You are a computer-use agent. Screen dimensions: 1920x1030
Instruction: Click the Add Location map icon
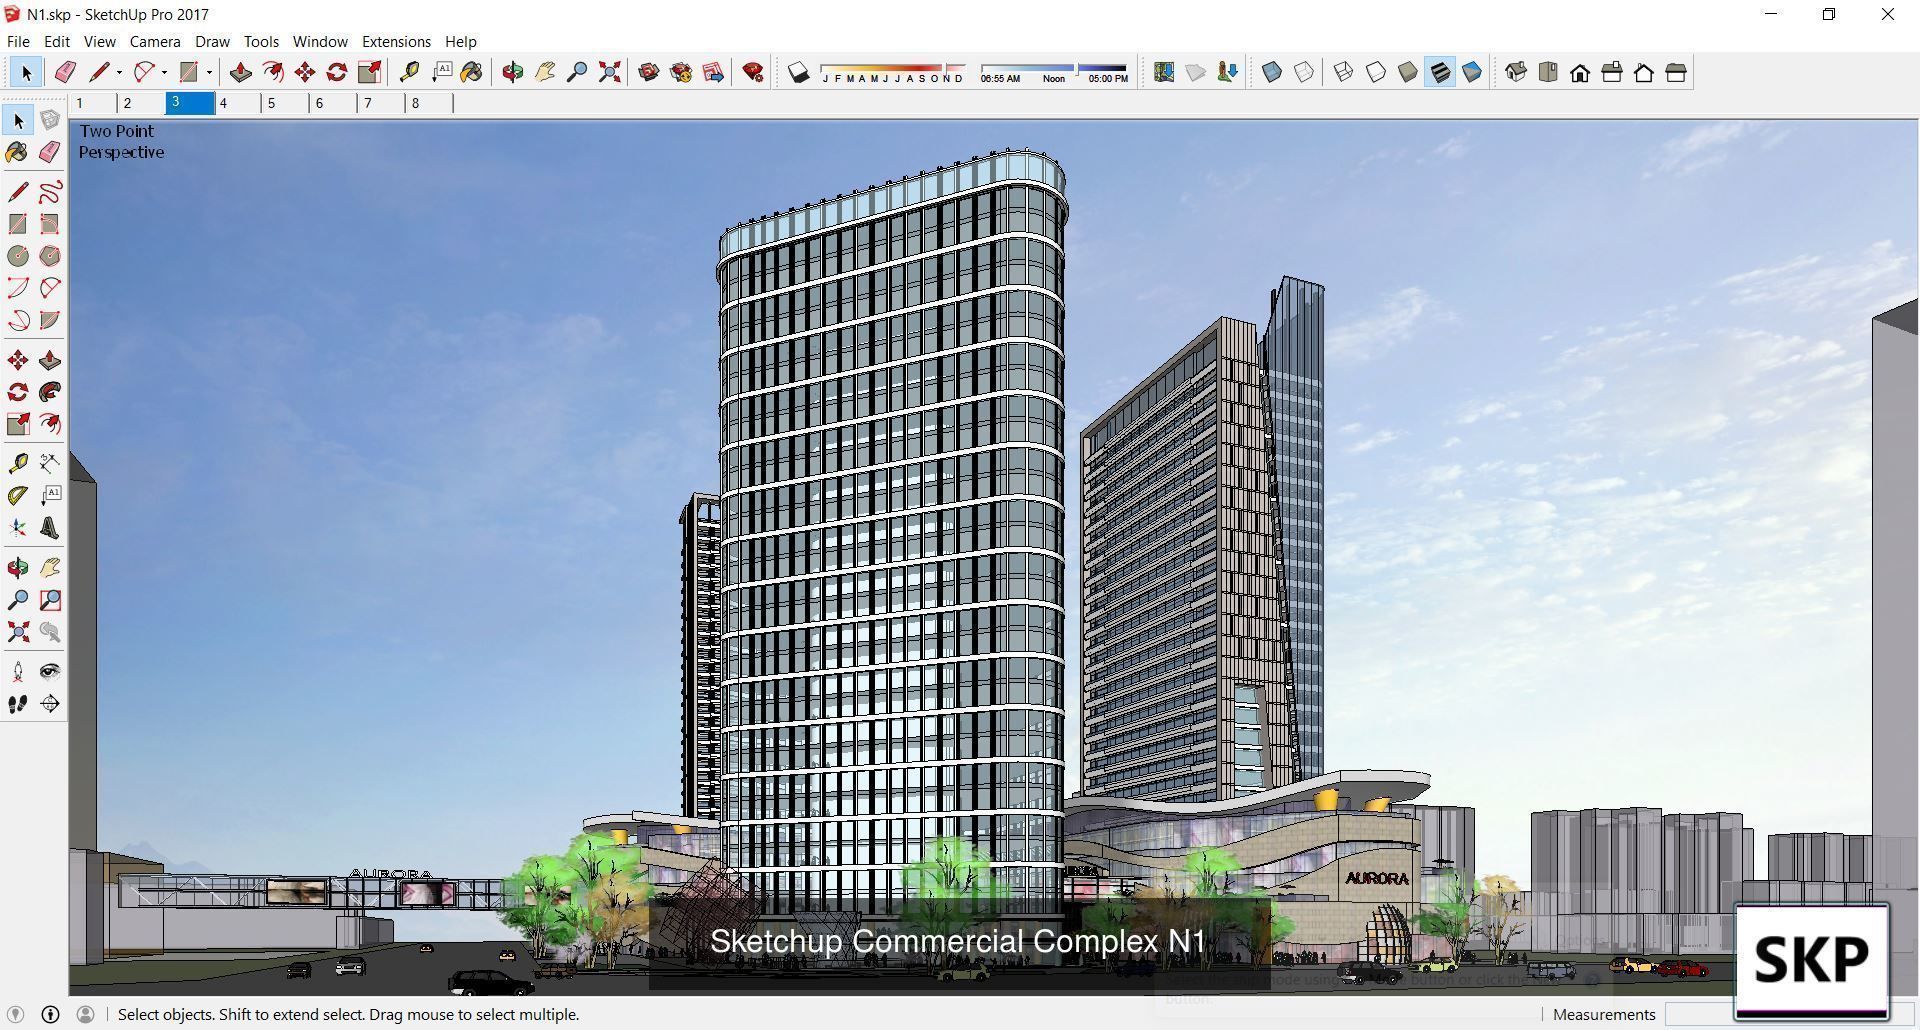1164,72
